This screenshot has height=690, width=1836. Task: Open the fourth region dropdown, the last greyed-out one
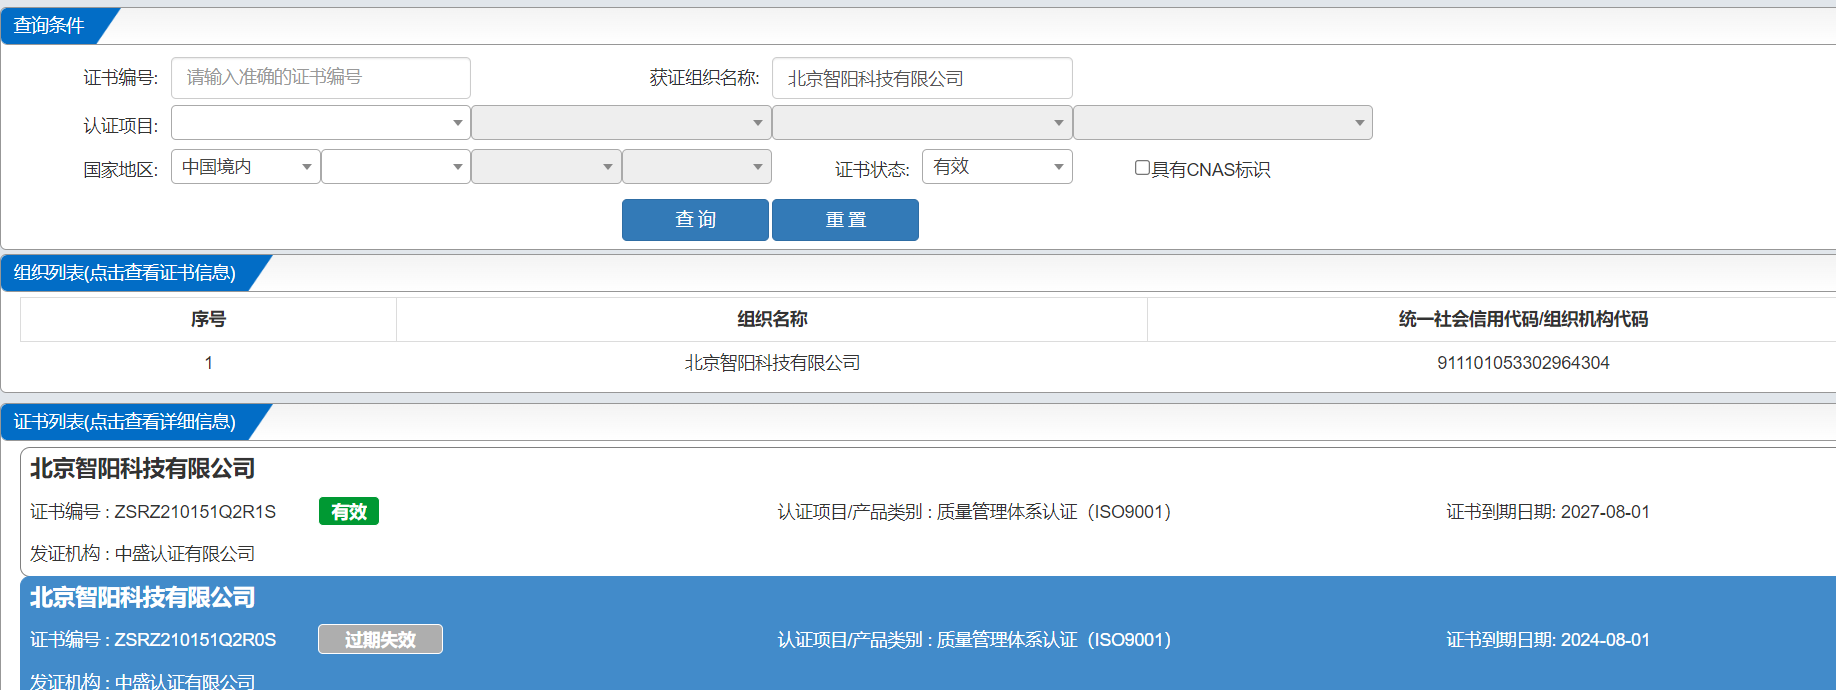click(x=697, y=167)
